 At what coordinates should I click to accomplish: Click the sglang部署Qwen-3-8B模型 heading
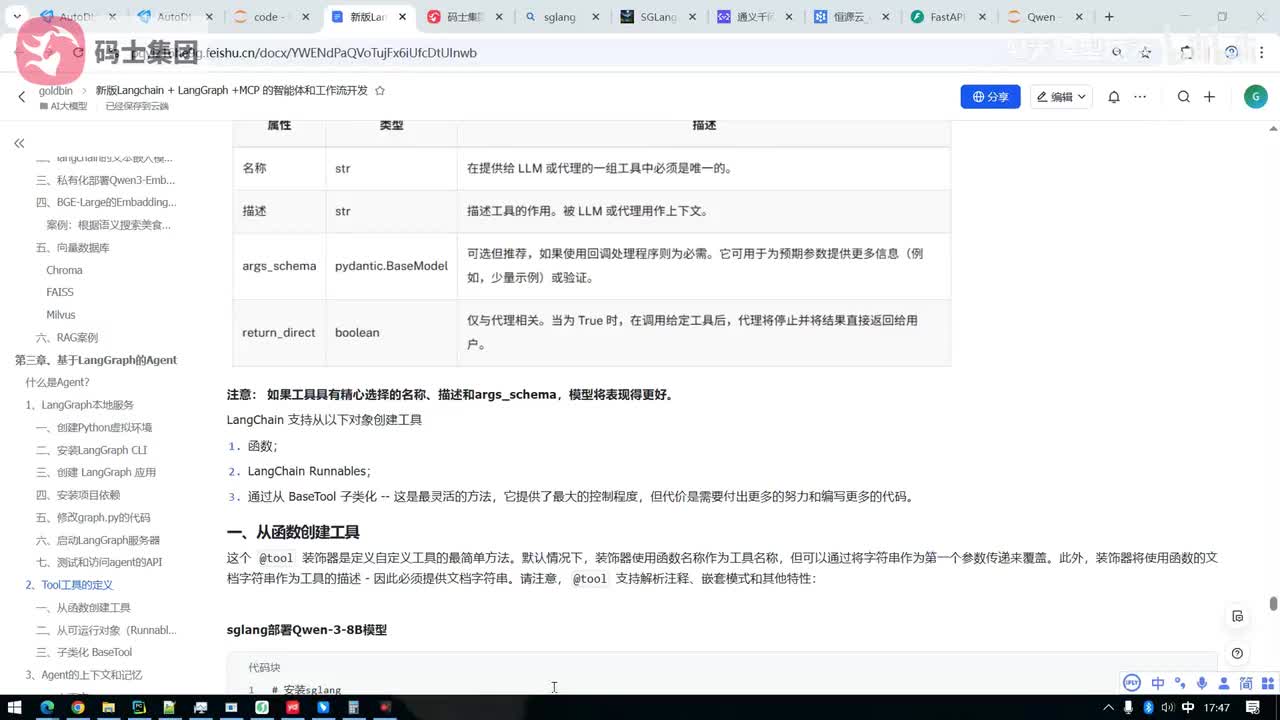[307, 630]
